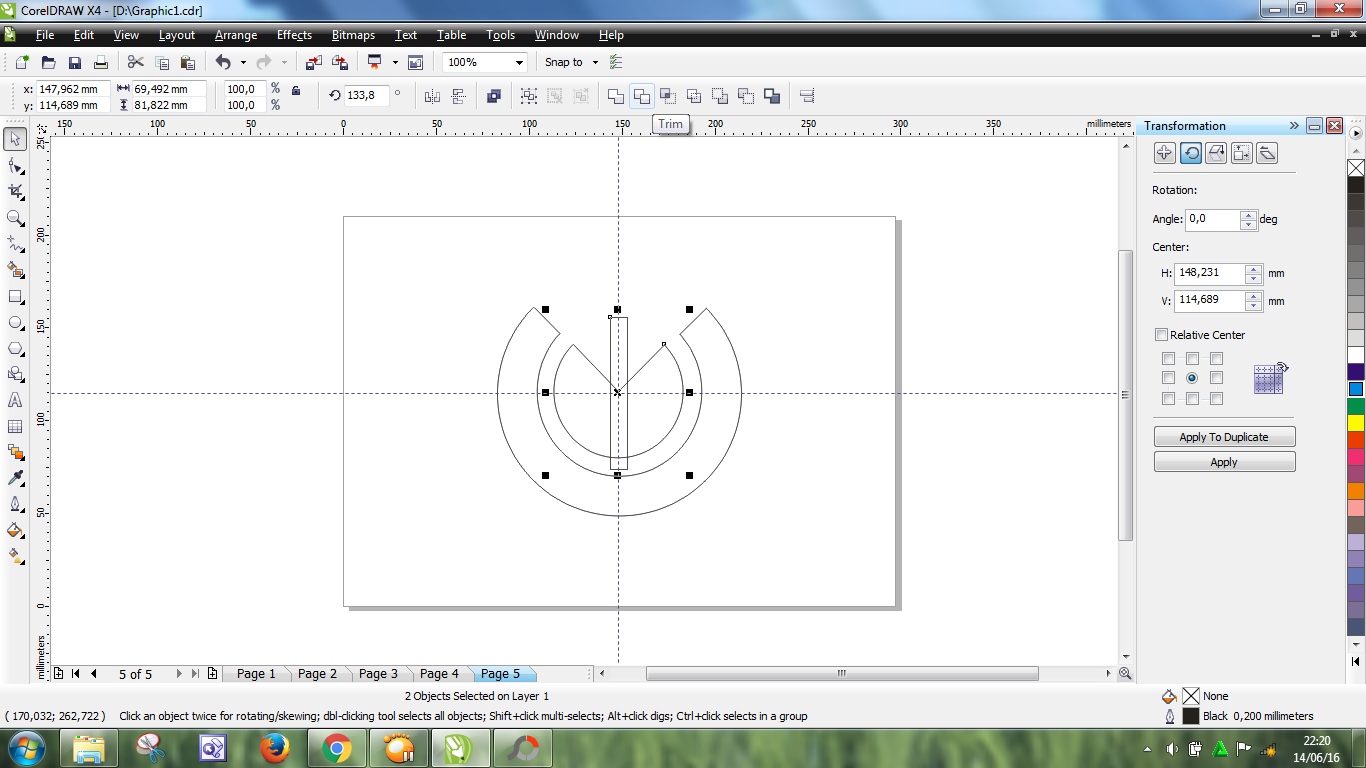Check the Relative Center checkbox
1366x768 pixels.
tap(1161, 335)
